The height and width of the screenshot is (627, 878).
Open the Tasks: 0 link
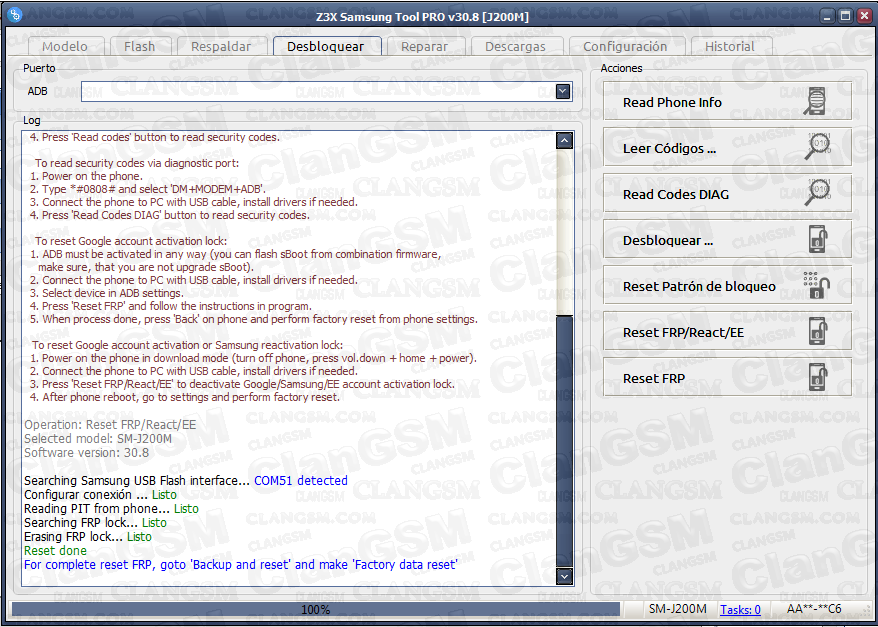point(740,609)
